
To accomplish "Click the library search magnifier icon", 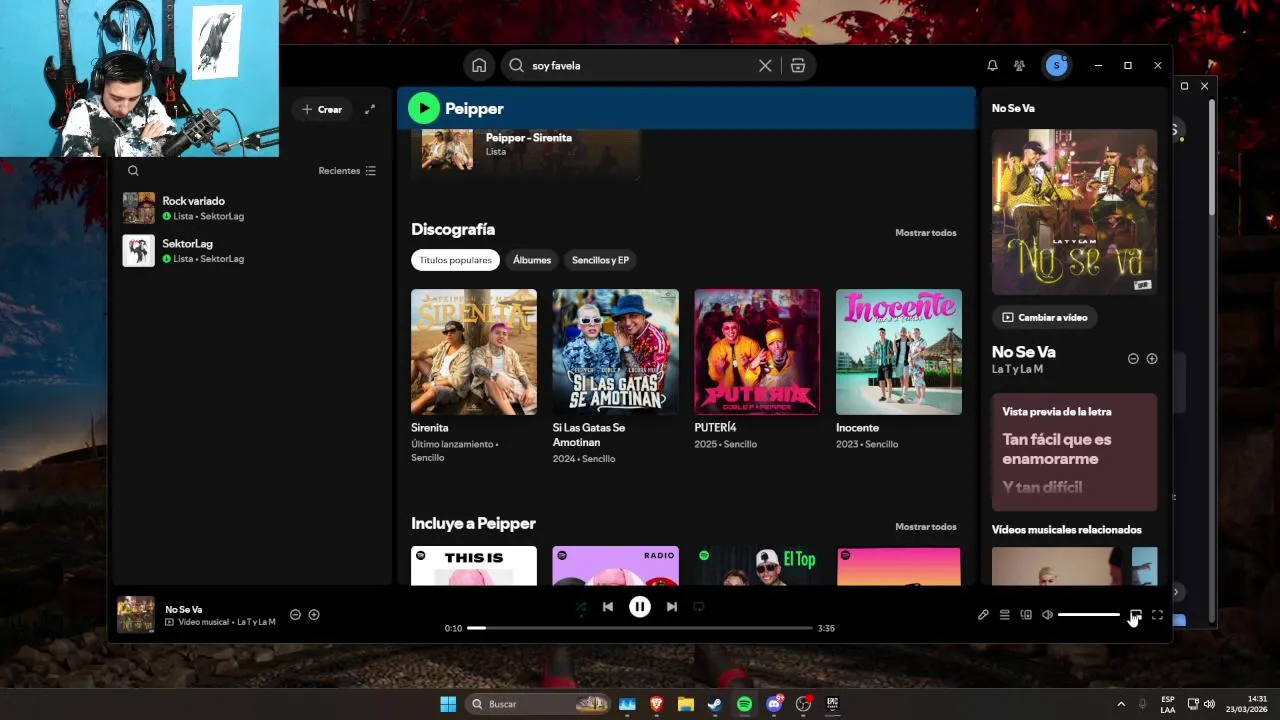I will (x=133, y=171).
